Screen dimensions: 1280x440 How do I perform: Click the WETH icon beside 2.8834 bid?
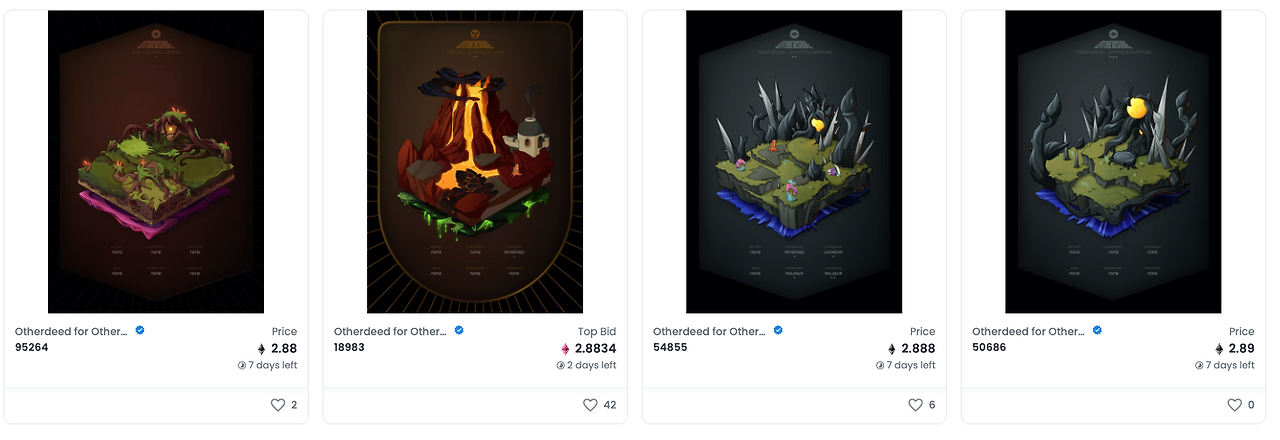pos(565,349)
